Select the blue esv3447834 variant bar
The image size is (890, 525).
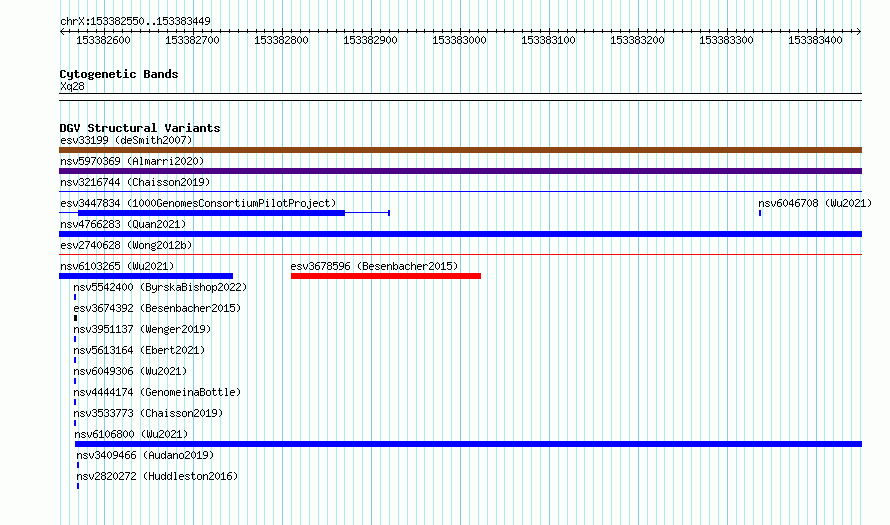(x=211, y=213)
